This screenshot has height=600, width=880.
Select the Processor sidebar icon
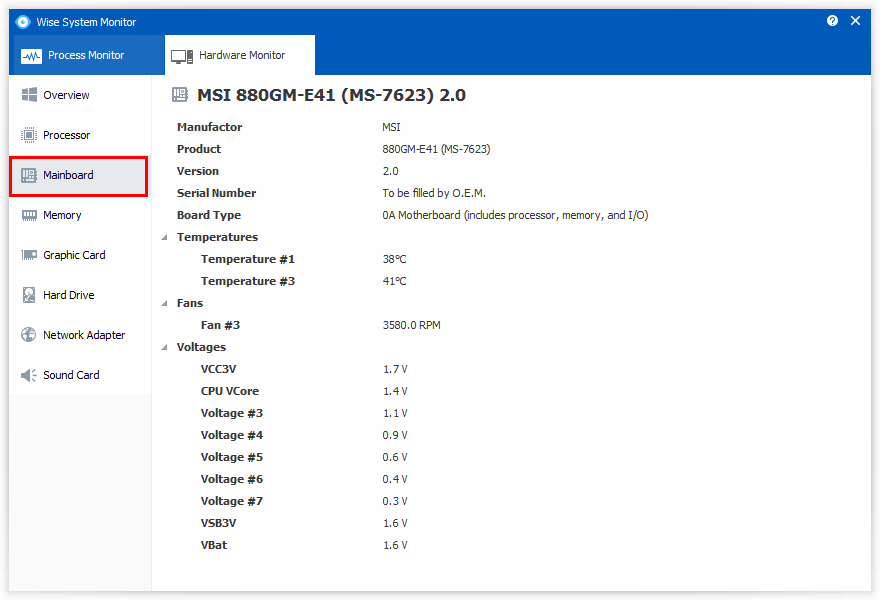28,135
